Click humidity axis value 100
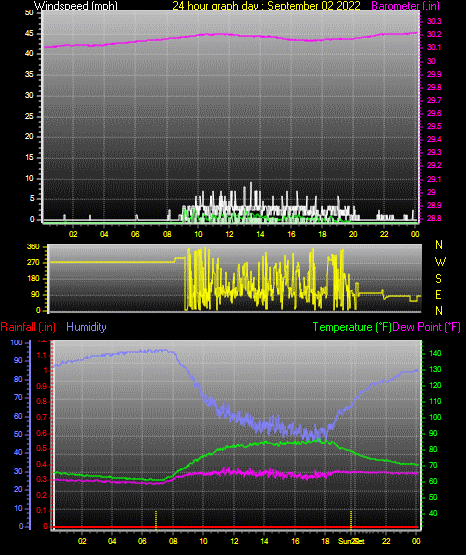Viewport: 466px width, 555px height. click(16, 342)
